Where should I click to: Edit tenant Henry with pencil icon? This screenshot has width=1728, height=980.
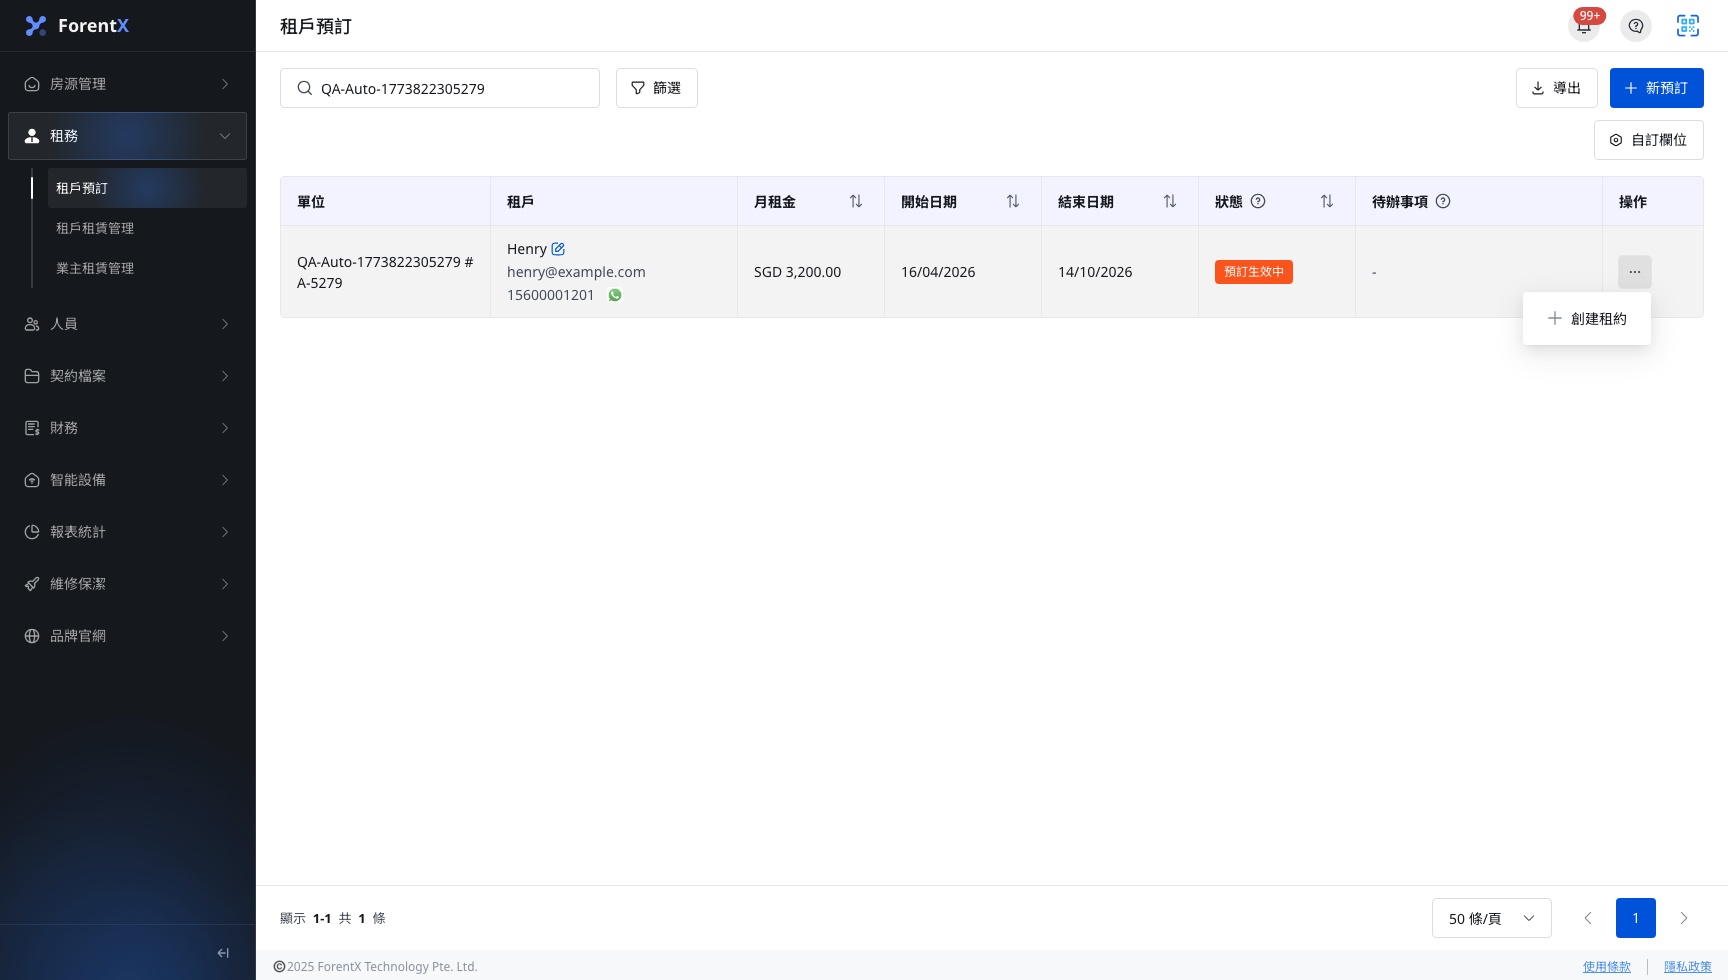point(558,249)
